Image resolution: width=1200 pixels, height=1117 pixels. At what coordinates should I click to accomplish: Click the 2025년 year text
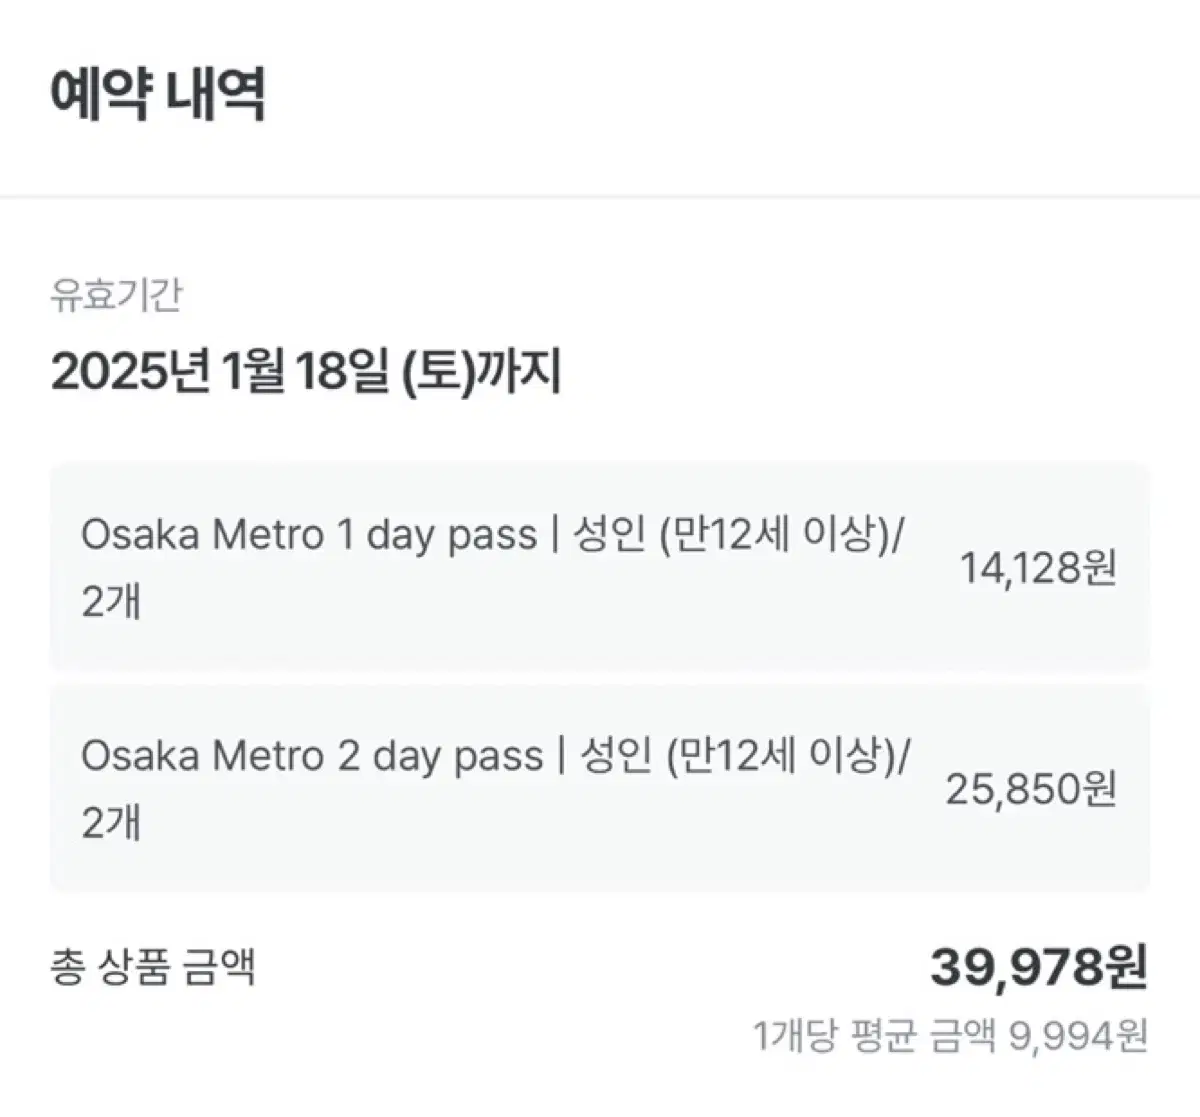click(x=130, y=373)
